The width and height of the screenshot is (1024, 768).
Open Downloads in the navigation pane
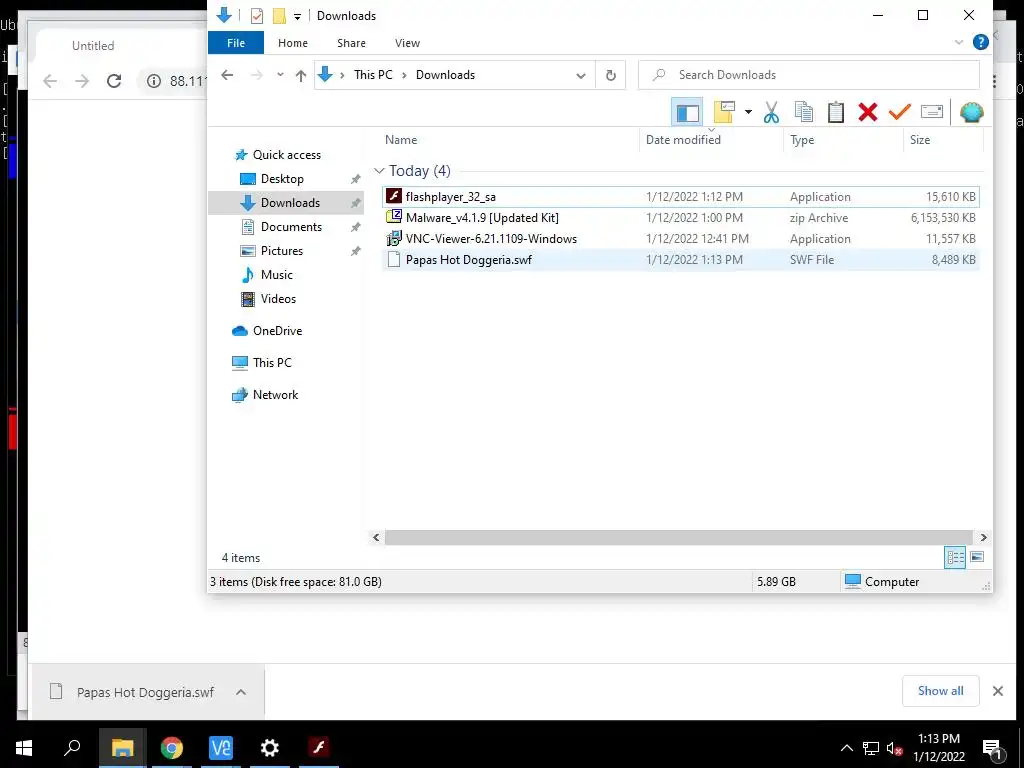point(285,203)
